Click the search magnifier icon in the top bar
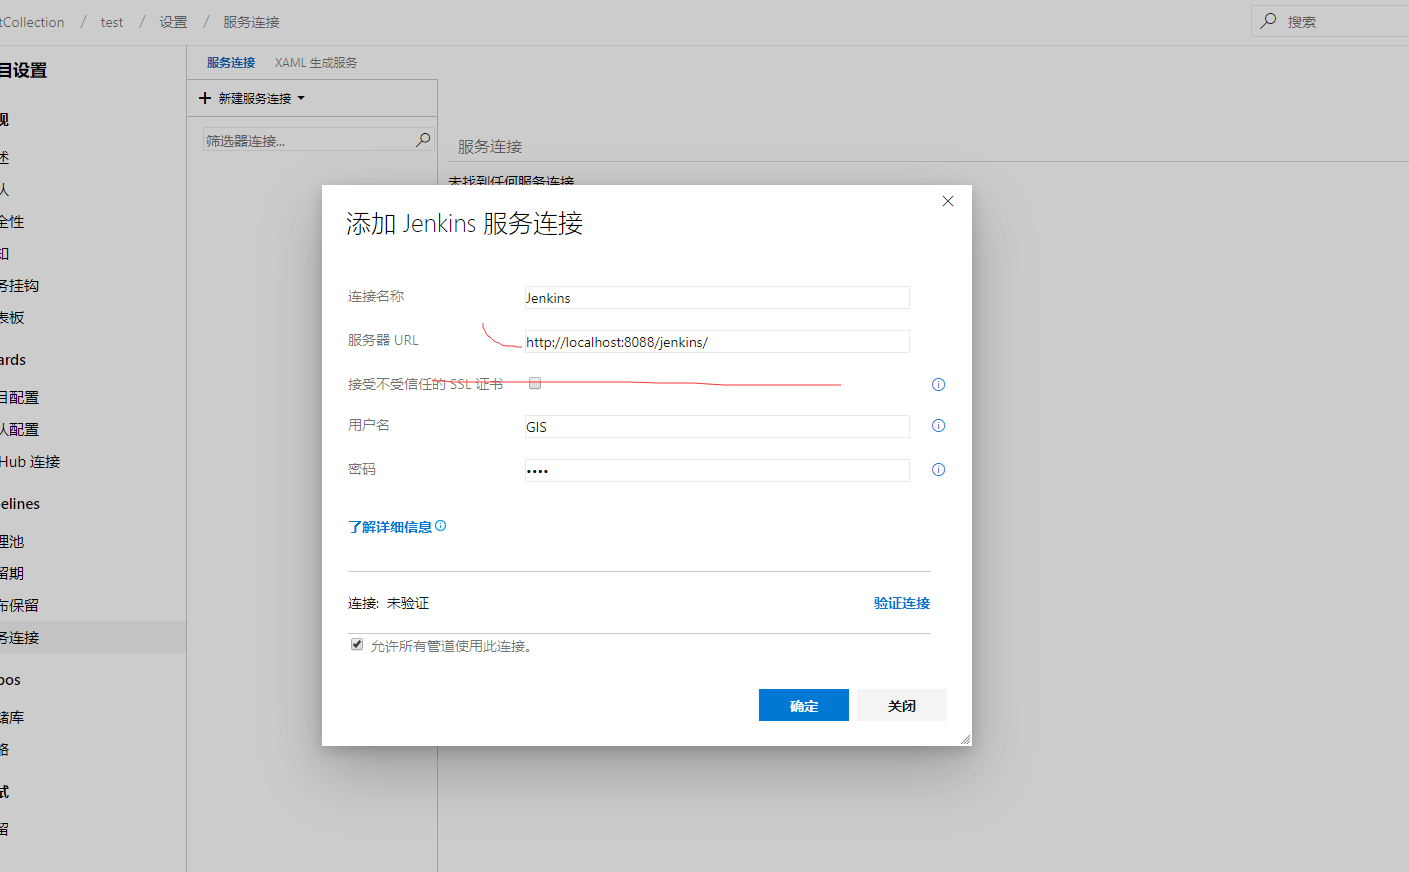The height and width of the screenshot is (872, 1409). 1269,21
